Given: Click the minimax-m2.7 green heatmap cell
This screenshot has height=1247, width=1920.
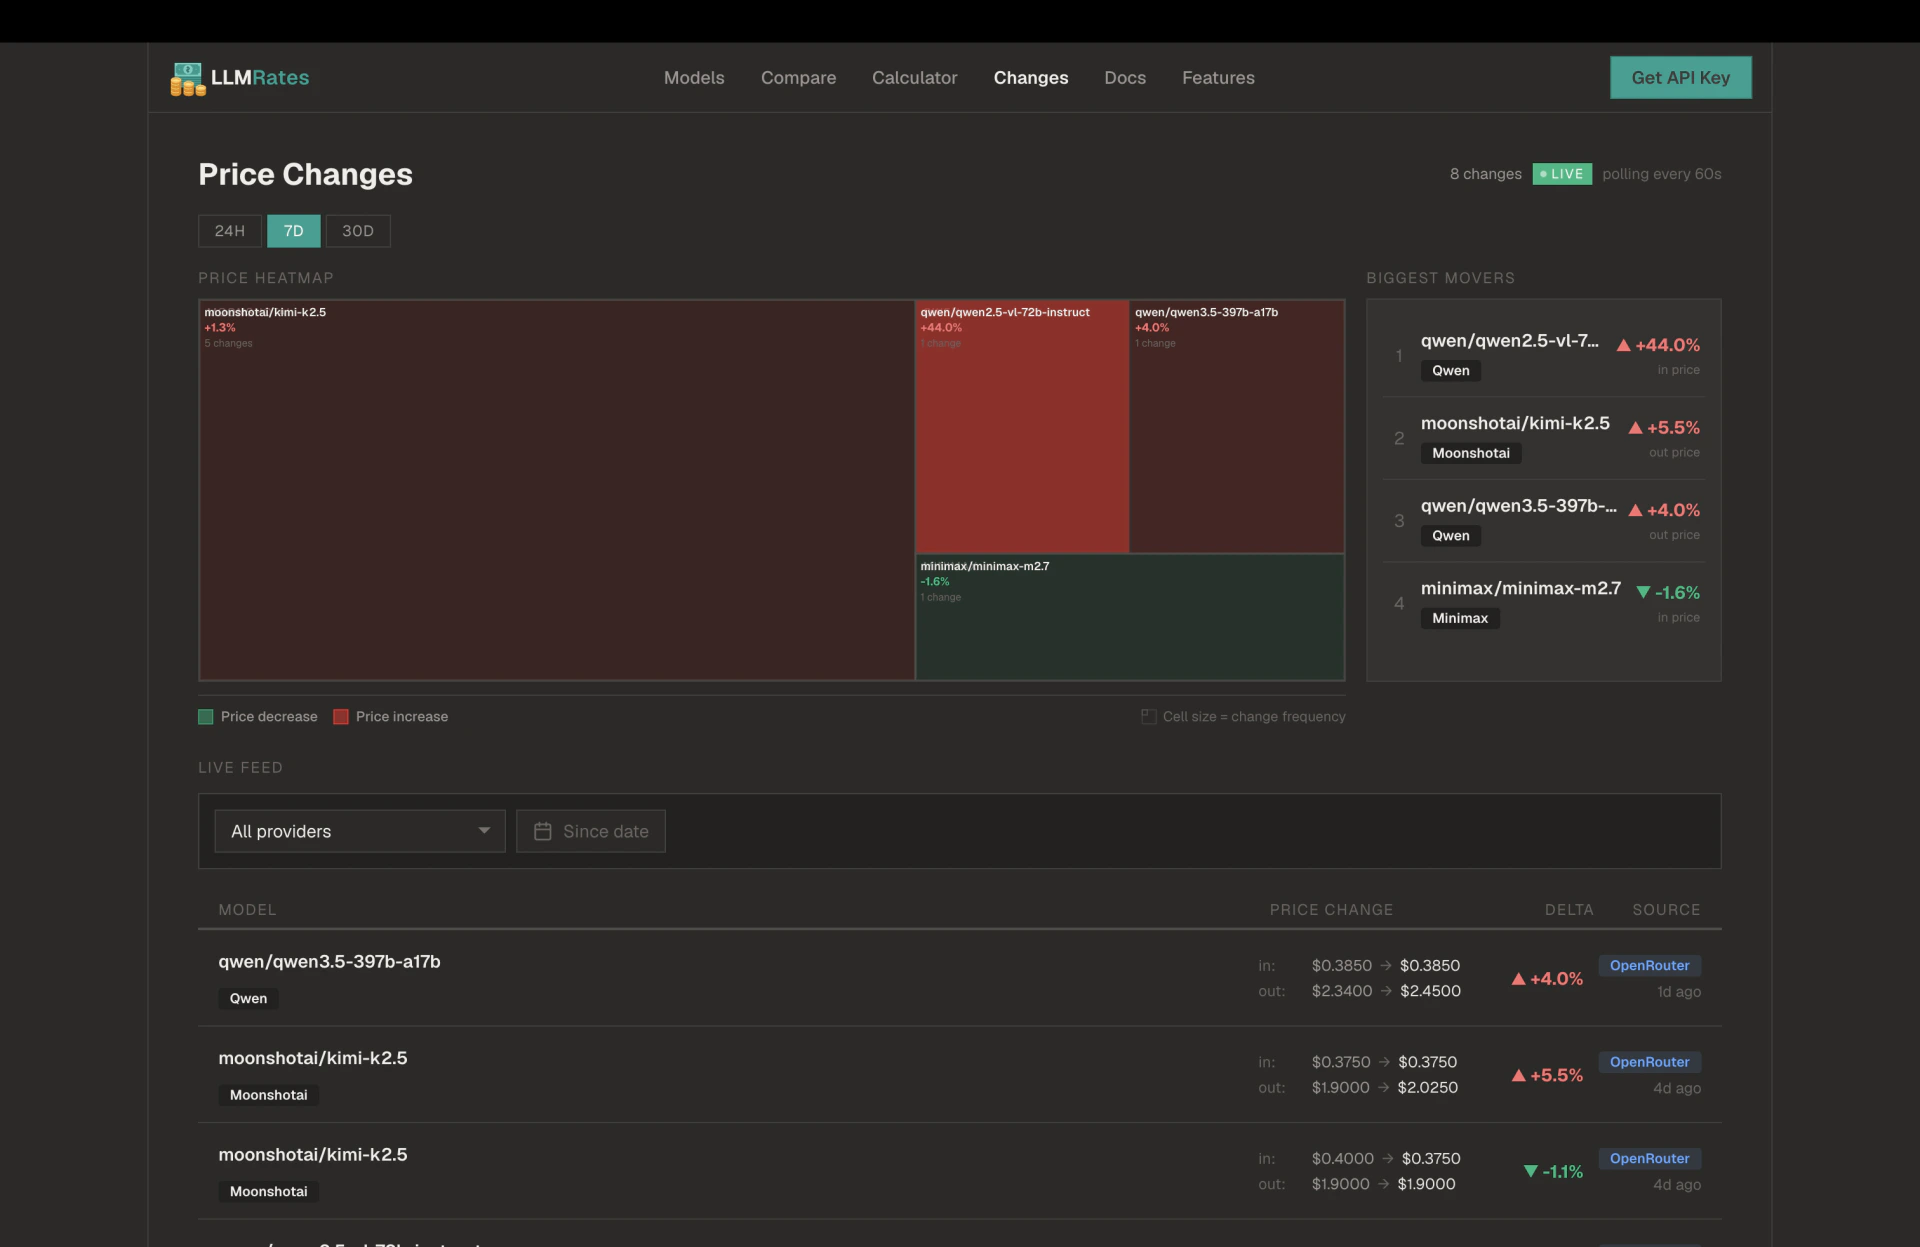Looking at the screenshot, I should [x=1130, y=618].
